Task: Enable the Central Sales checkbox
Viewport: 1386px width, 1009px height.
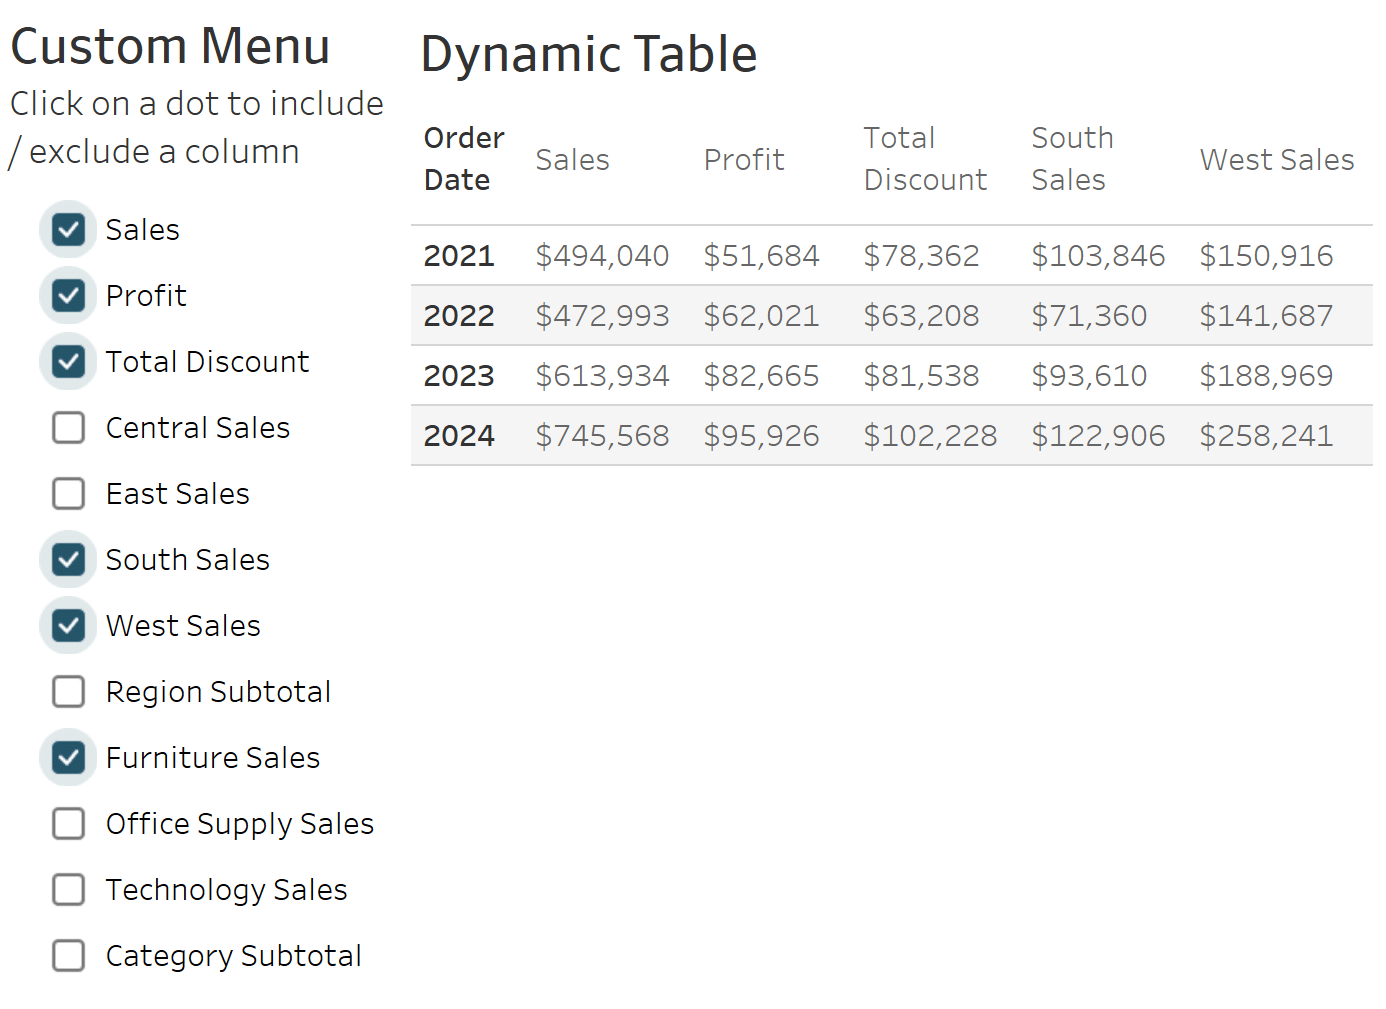Action: click(x=67, y=427)
